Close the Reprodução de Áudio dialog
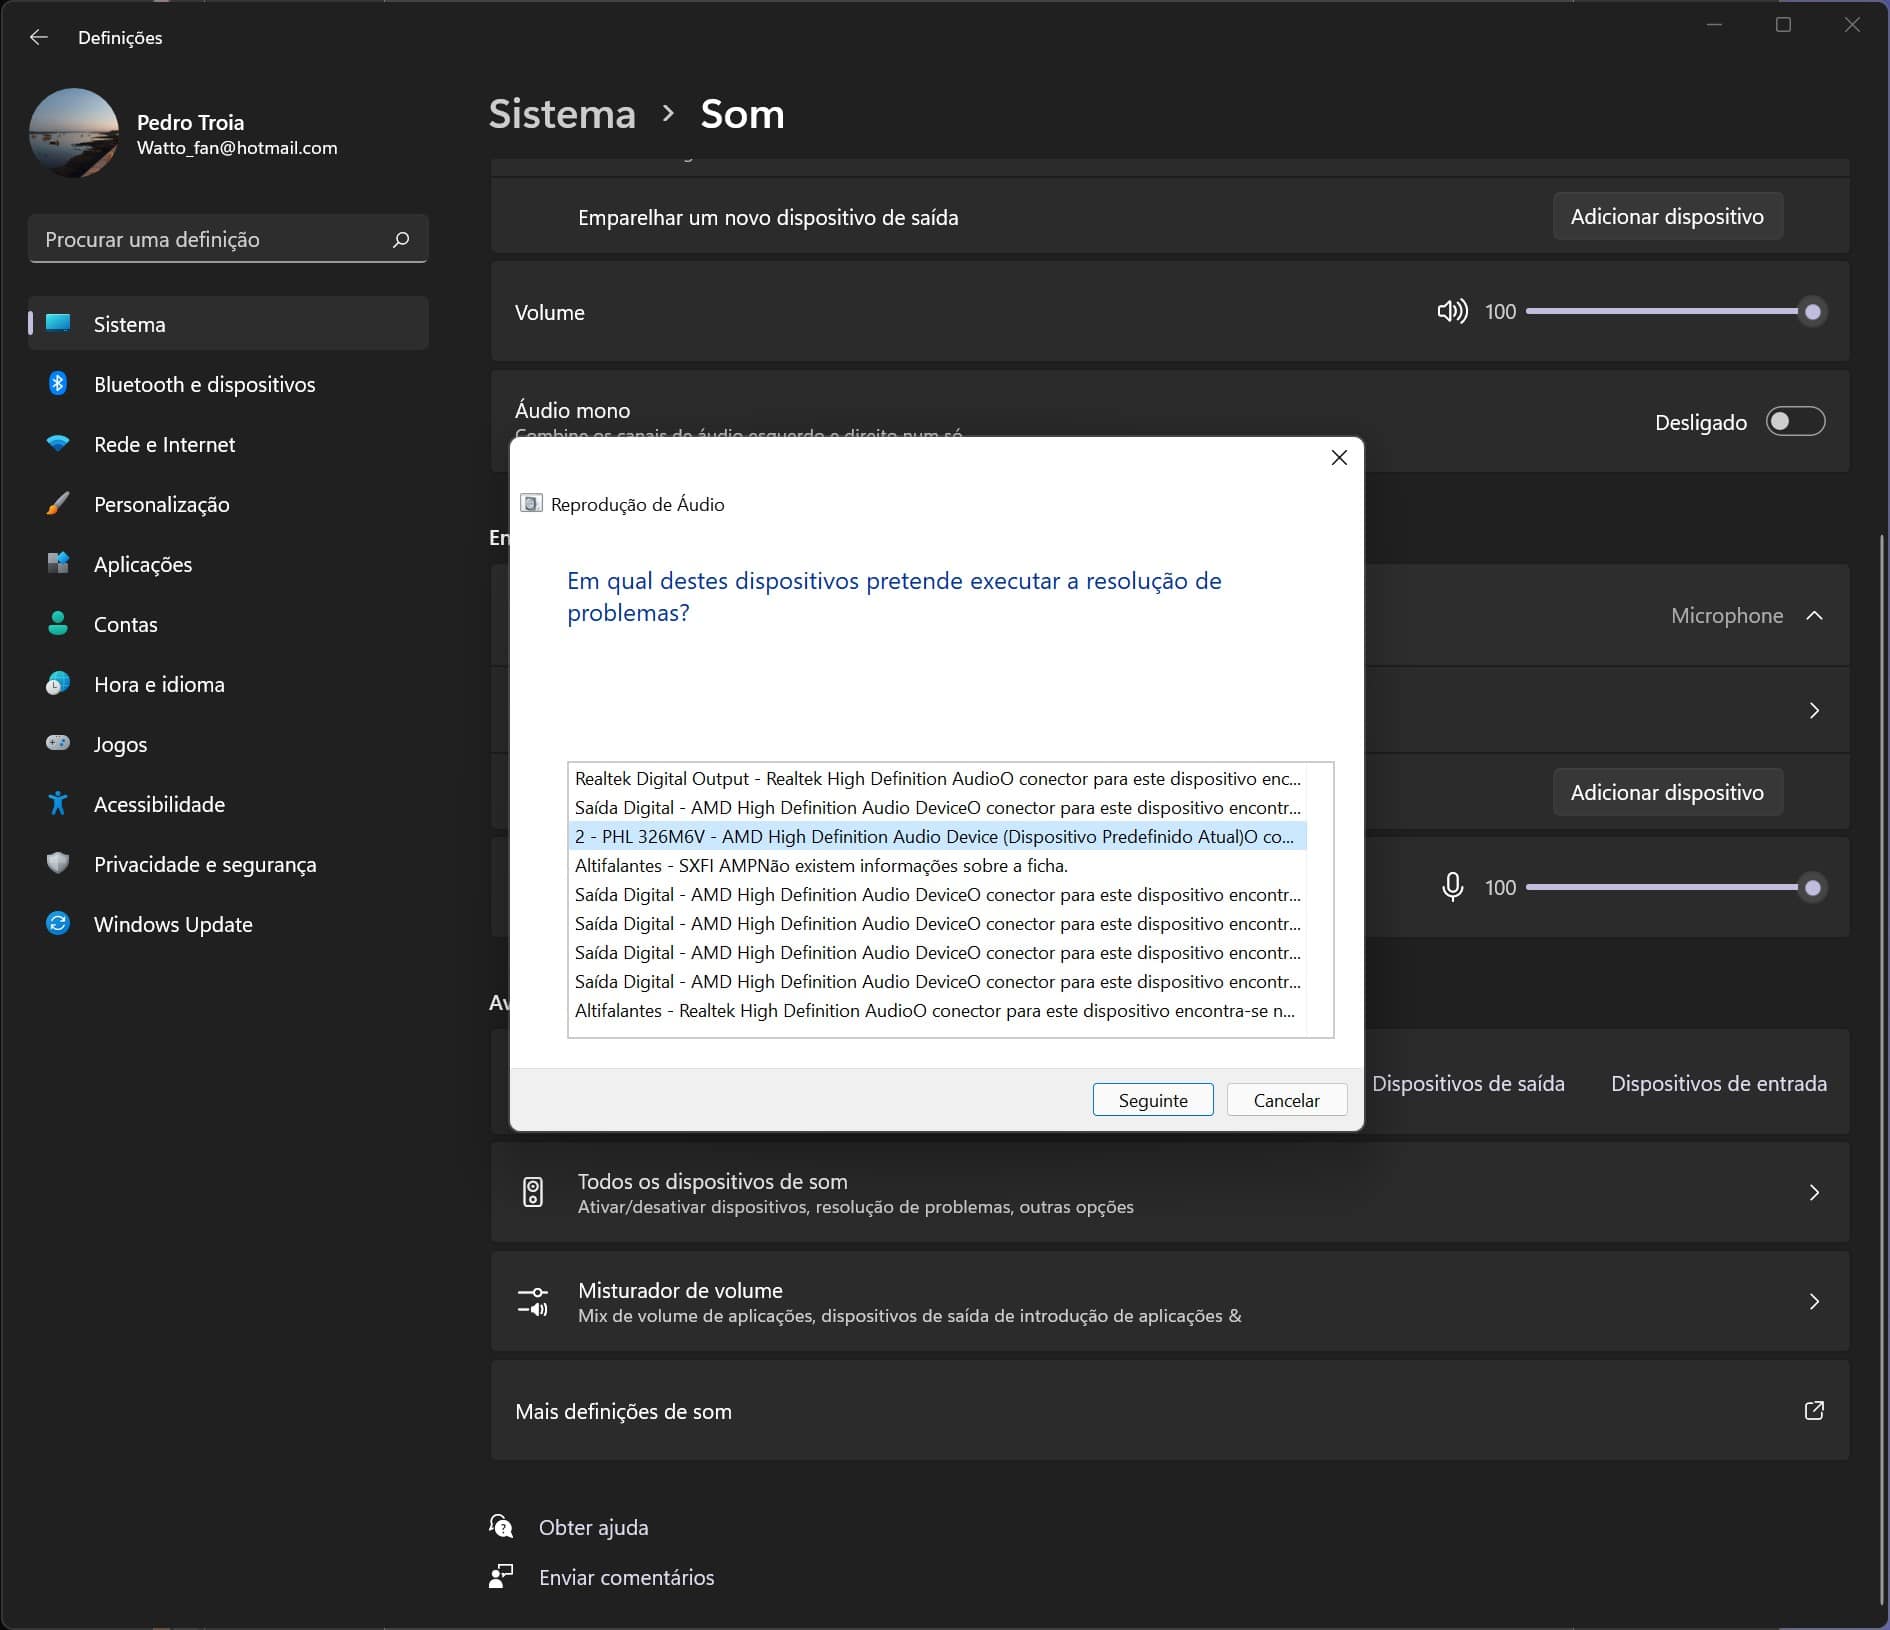 coord(1339,458)
